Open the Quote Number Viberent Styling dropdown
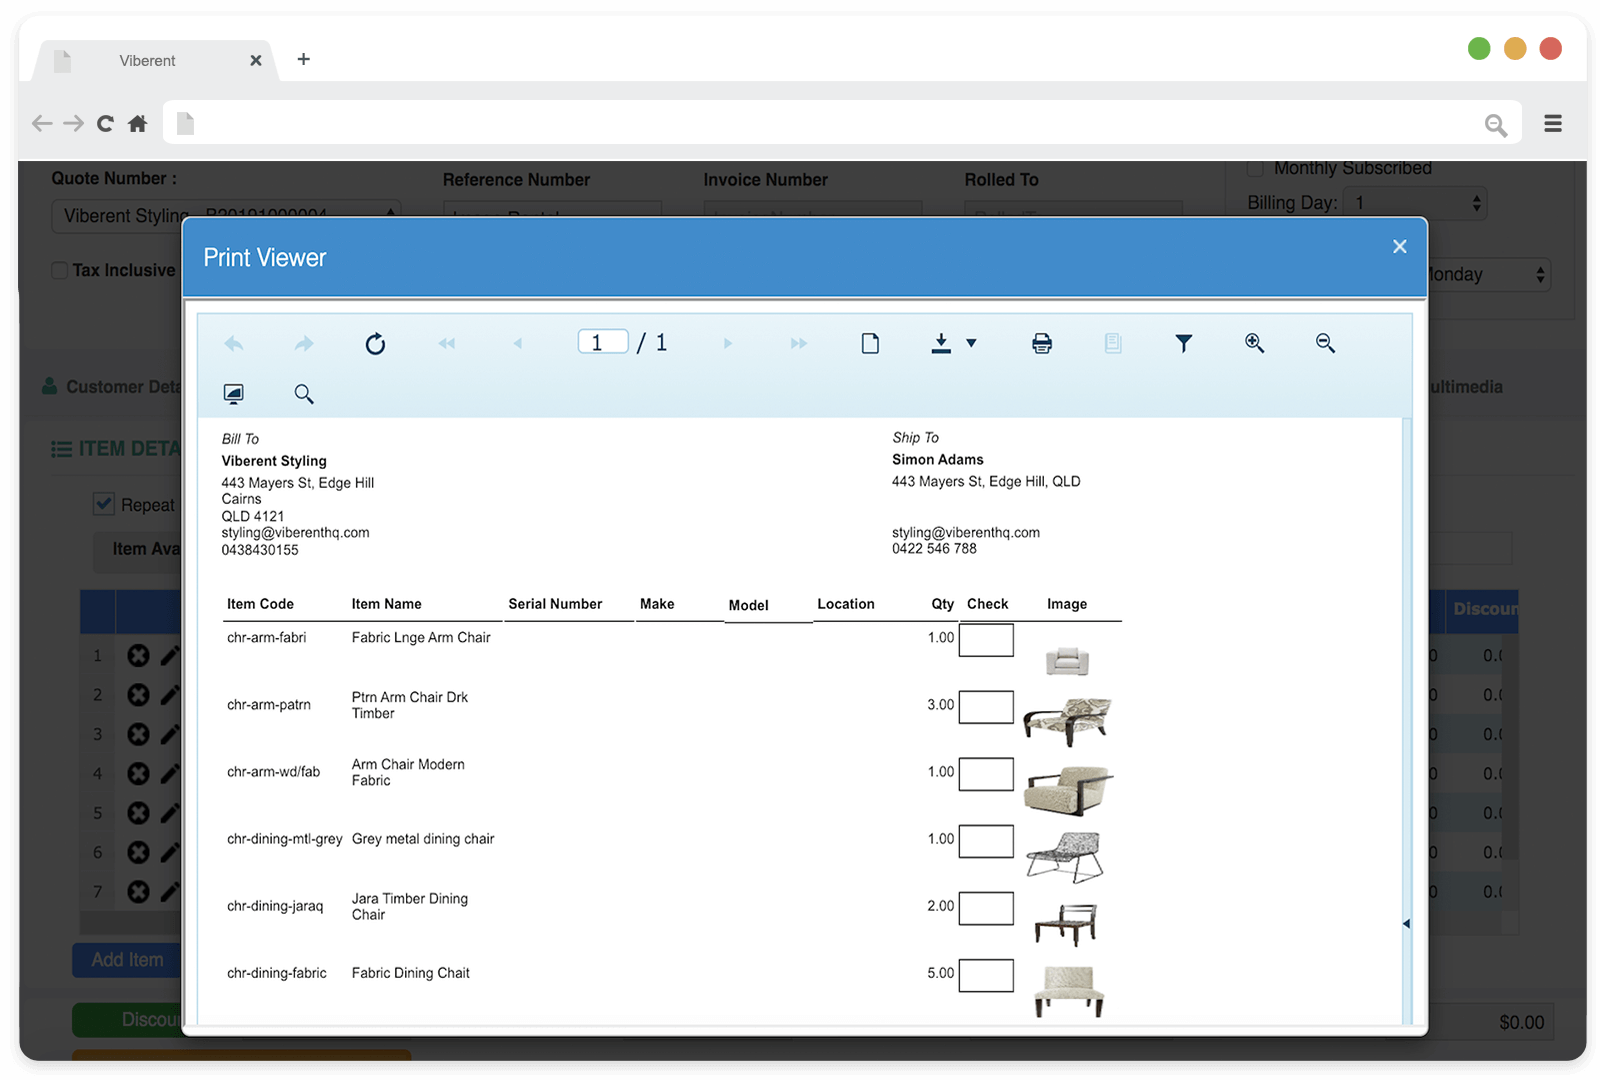 (225, 215)
